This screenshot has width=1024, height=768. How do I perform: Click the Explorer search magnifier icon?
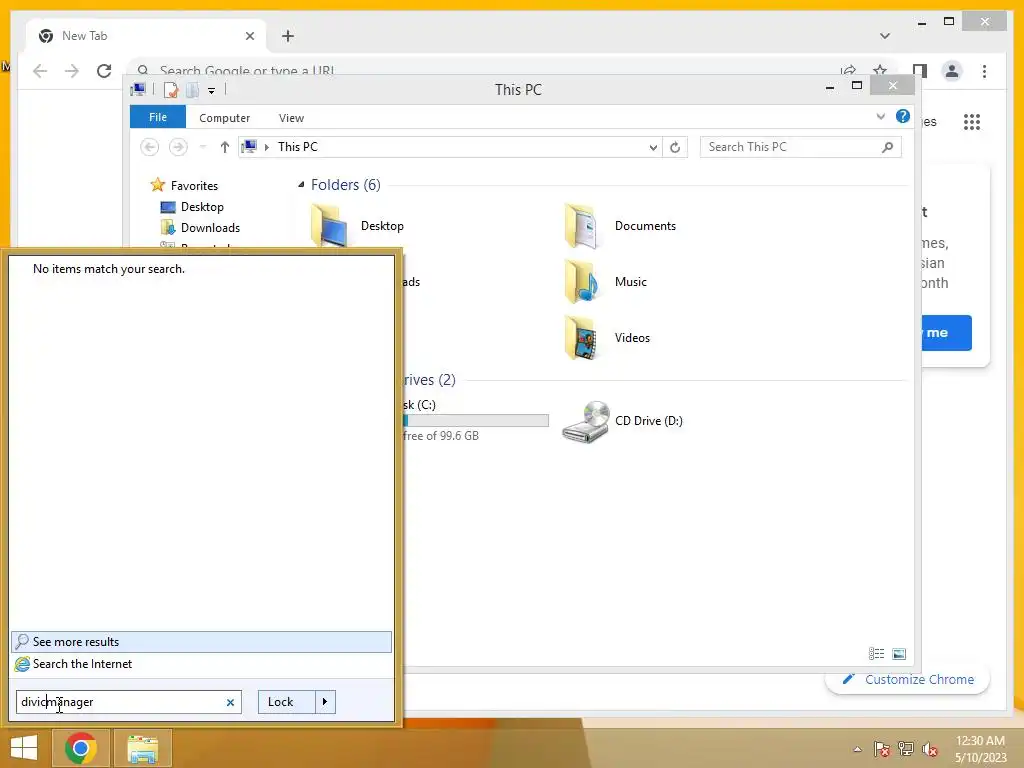point(887,148)
